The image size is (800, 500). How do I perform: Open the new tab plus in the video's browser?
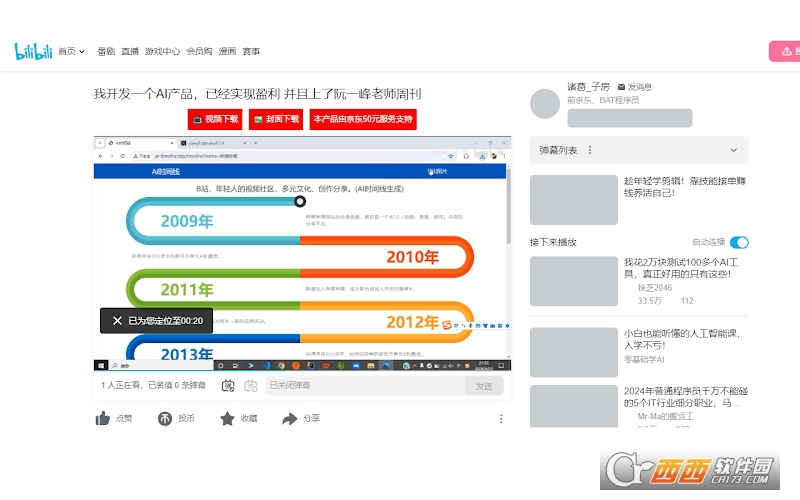[256, 143]
